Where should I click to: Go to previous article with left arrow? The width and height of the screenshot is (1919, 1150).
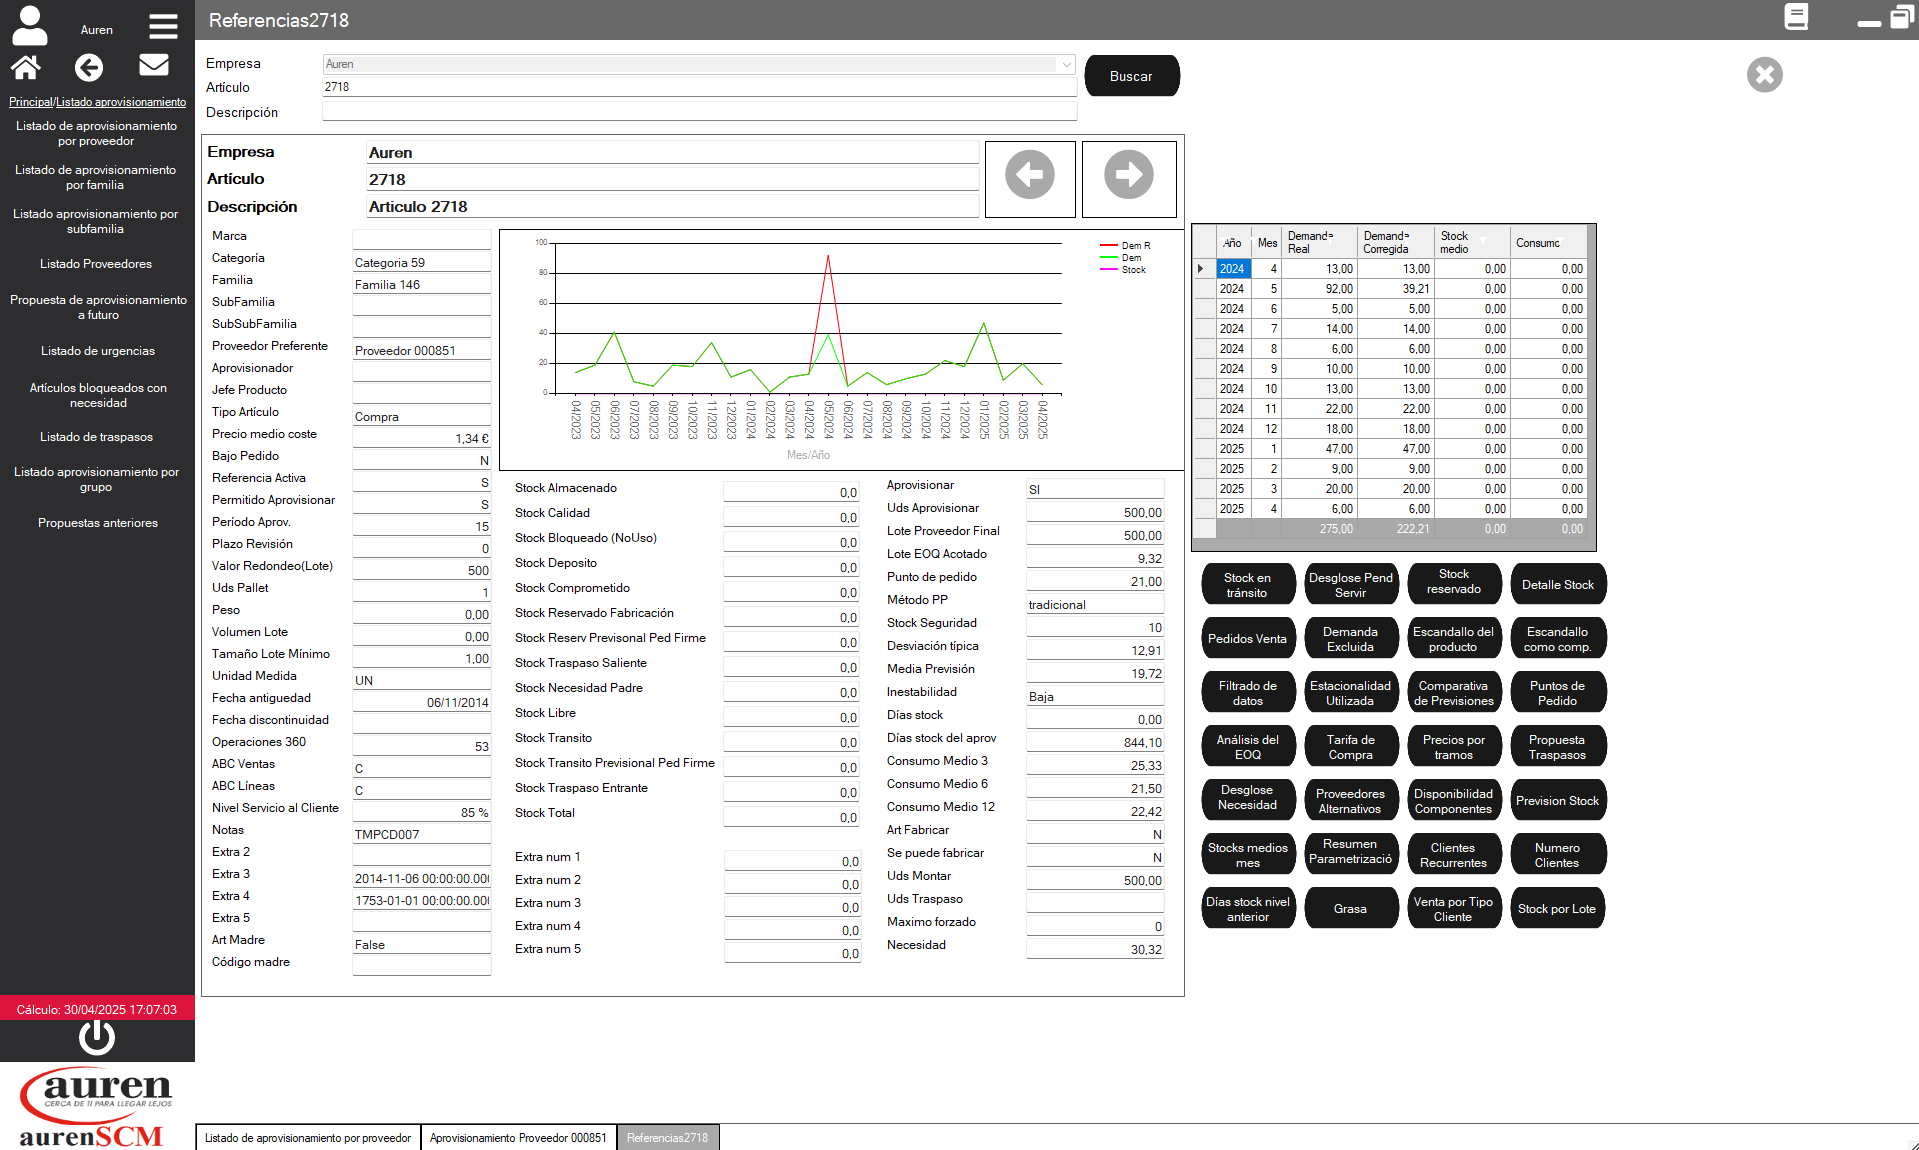point(1030,176)
